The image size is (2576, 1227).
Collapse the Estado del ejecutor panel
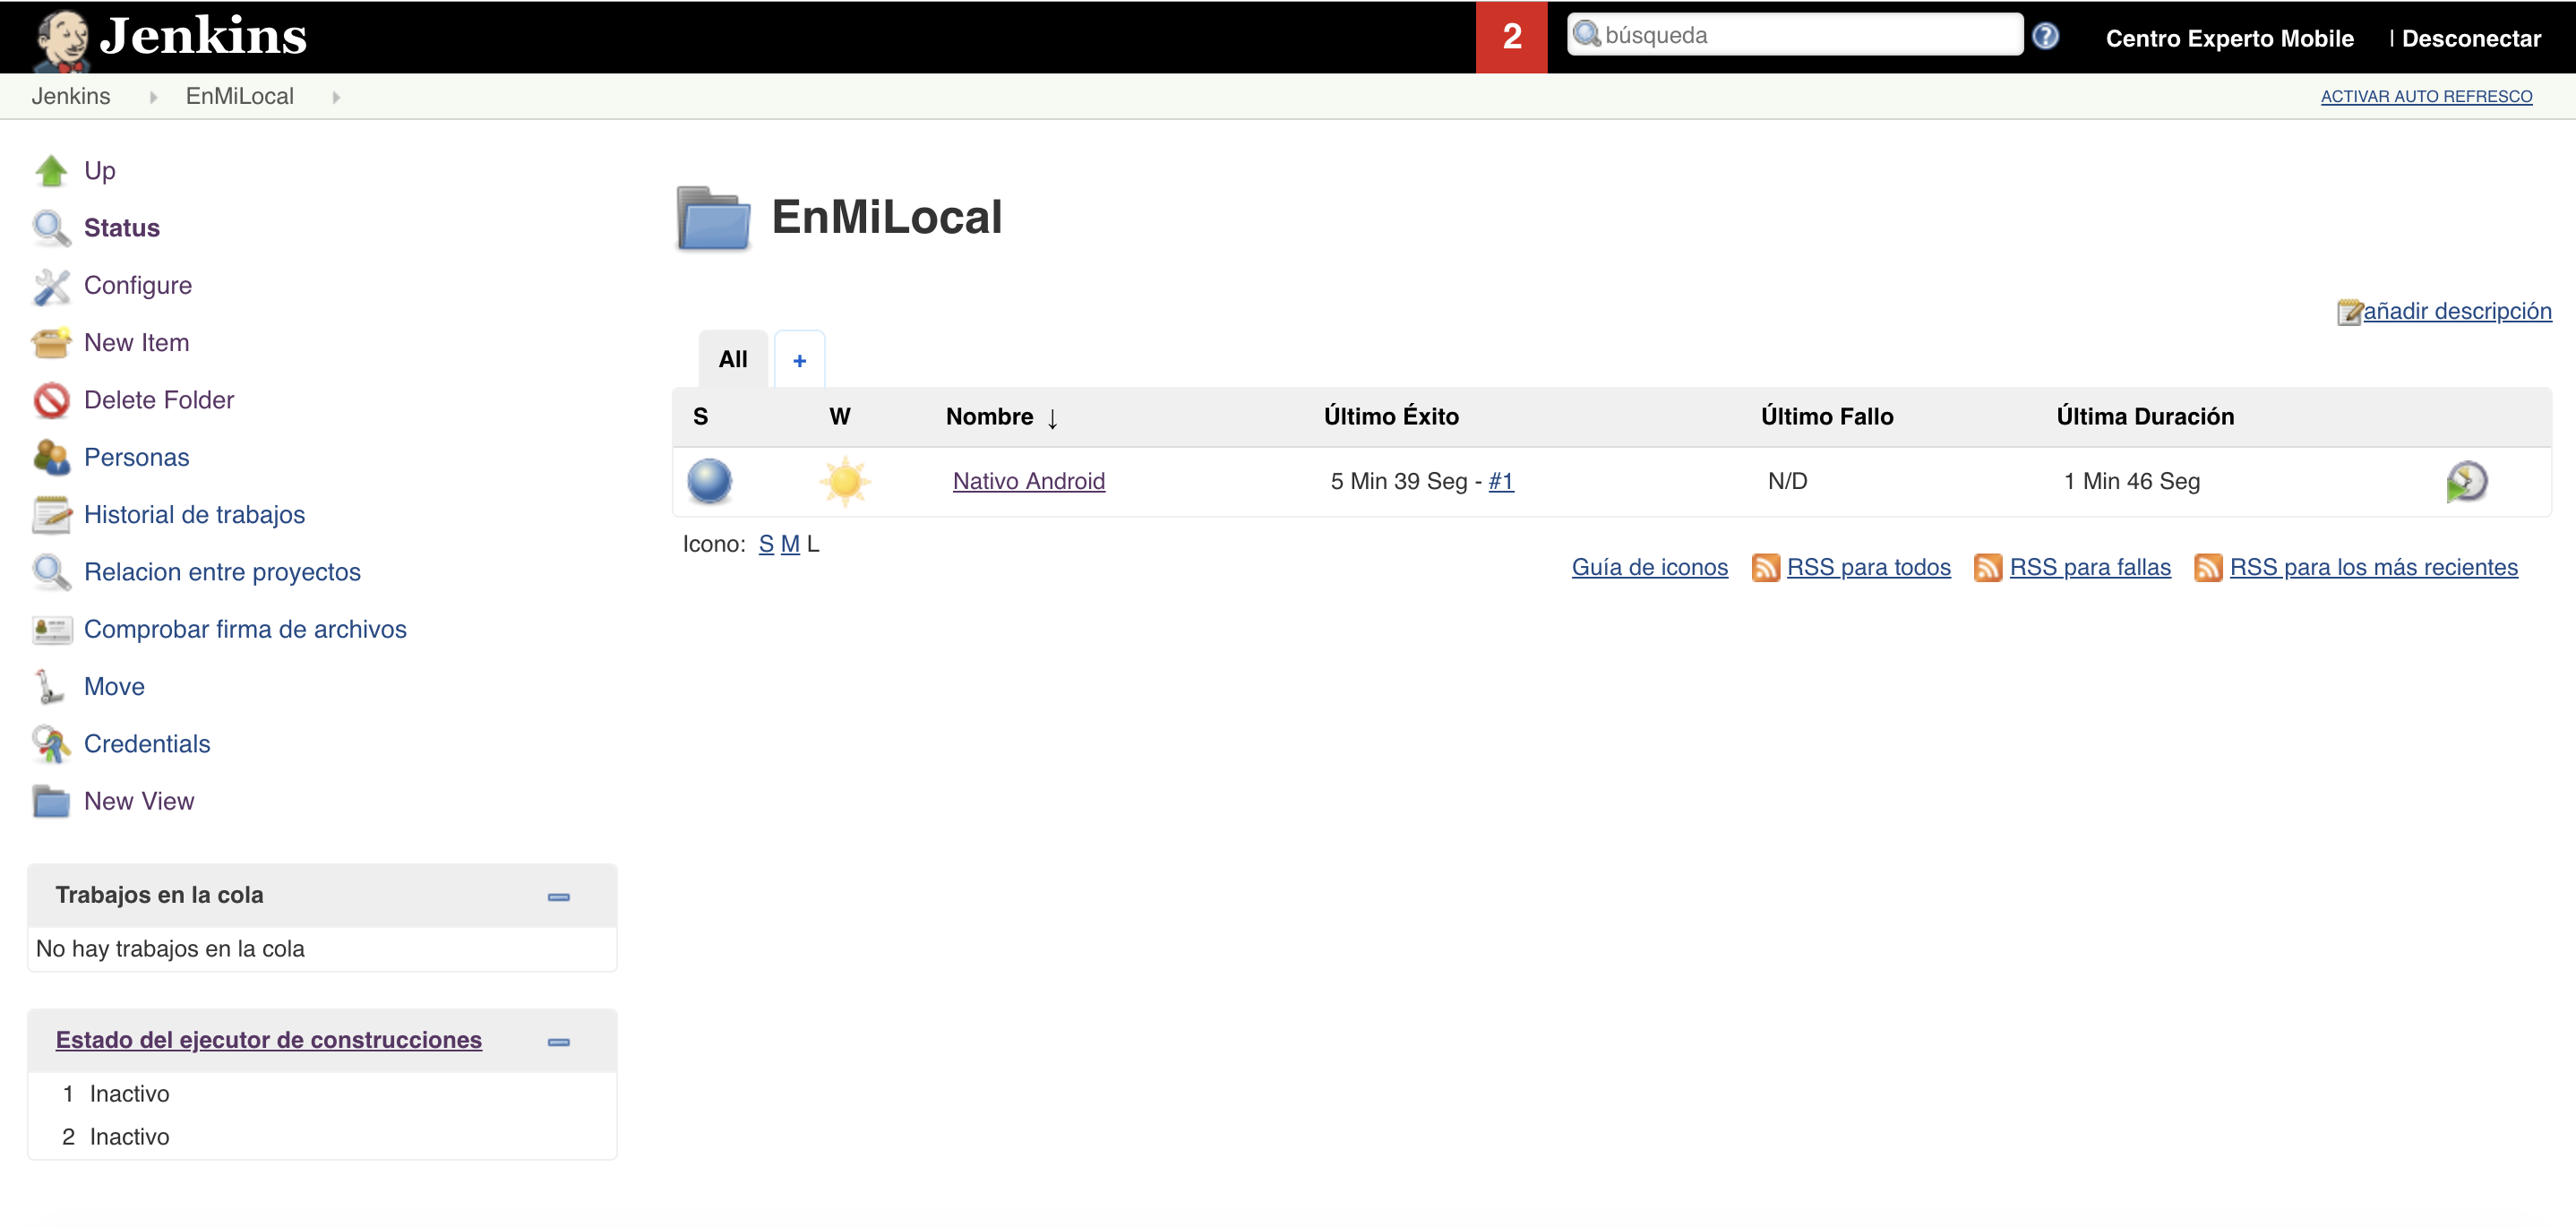click(x=560, y=1042)
